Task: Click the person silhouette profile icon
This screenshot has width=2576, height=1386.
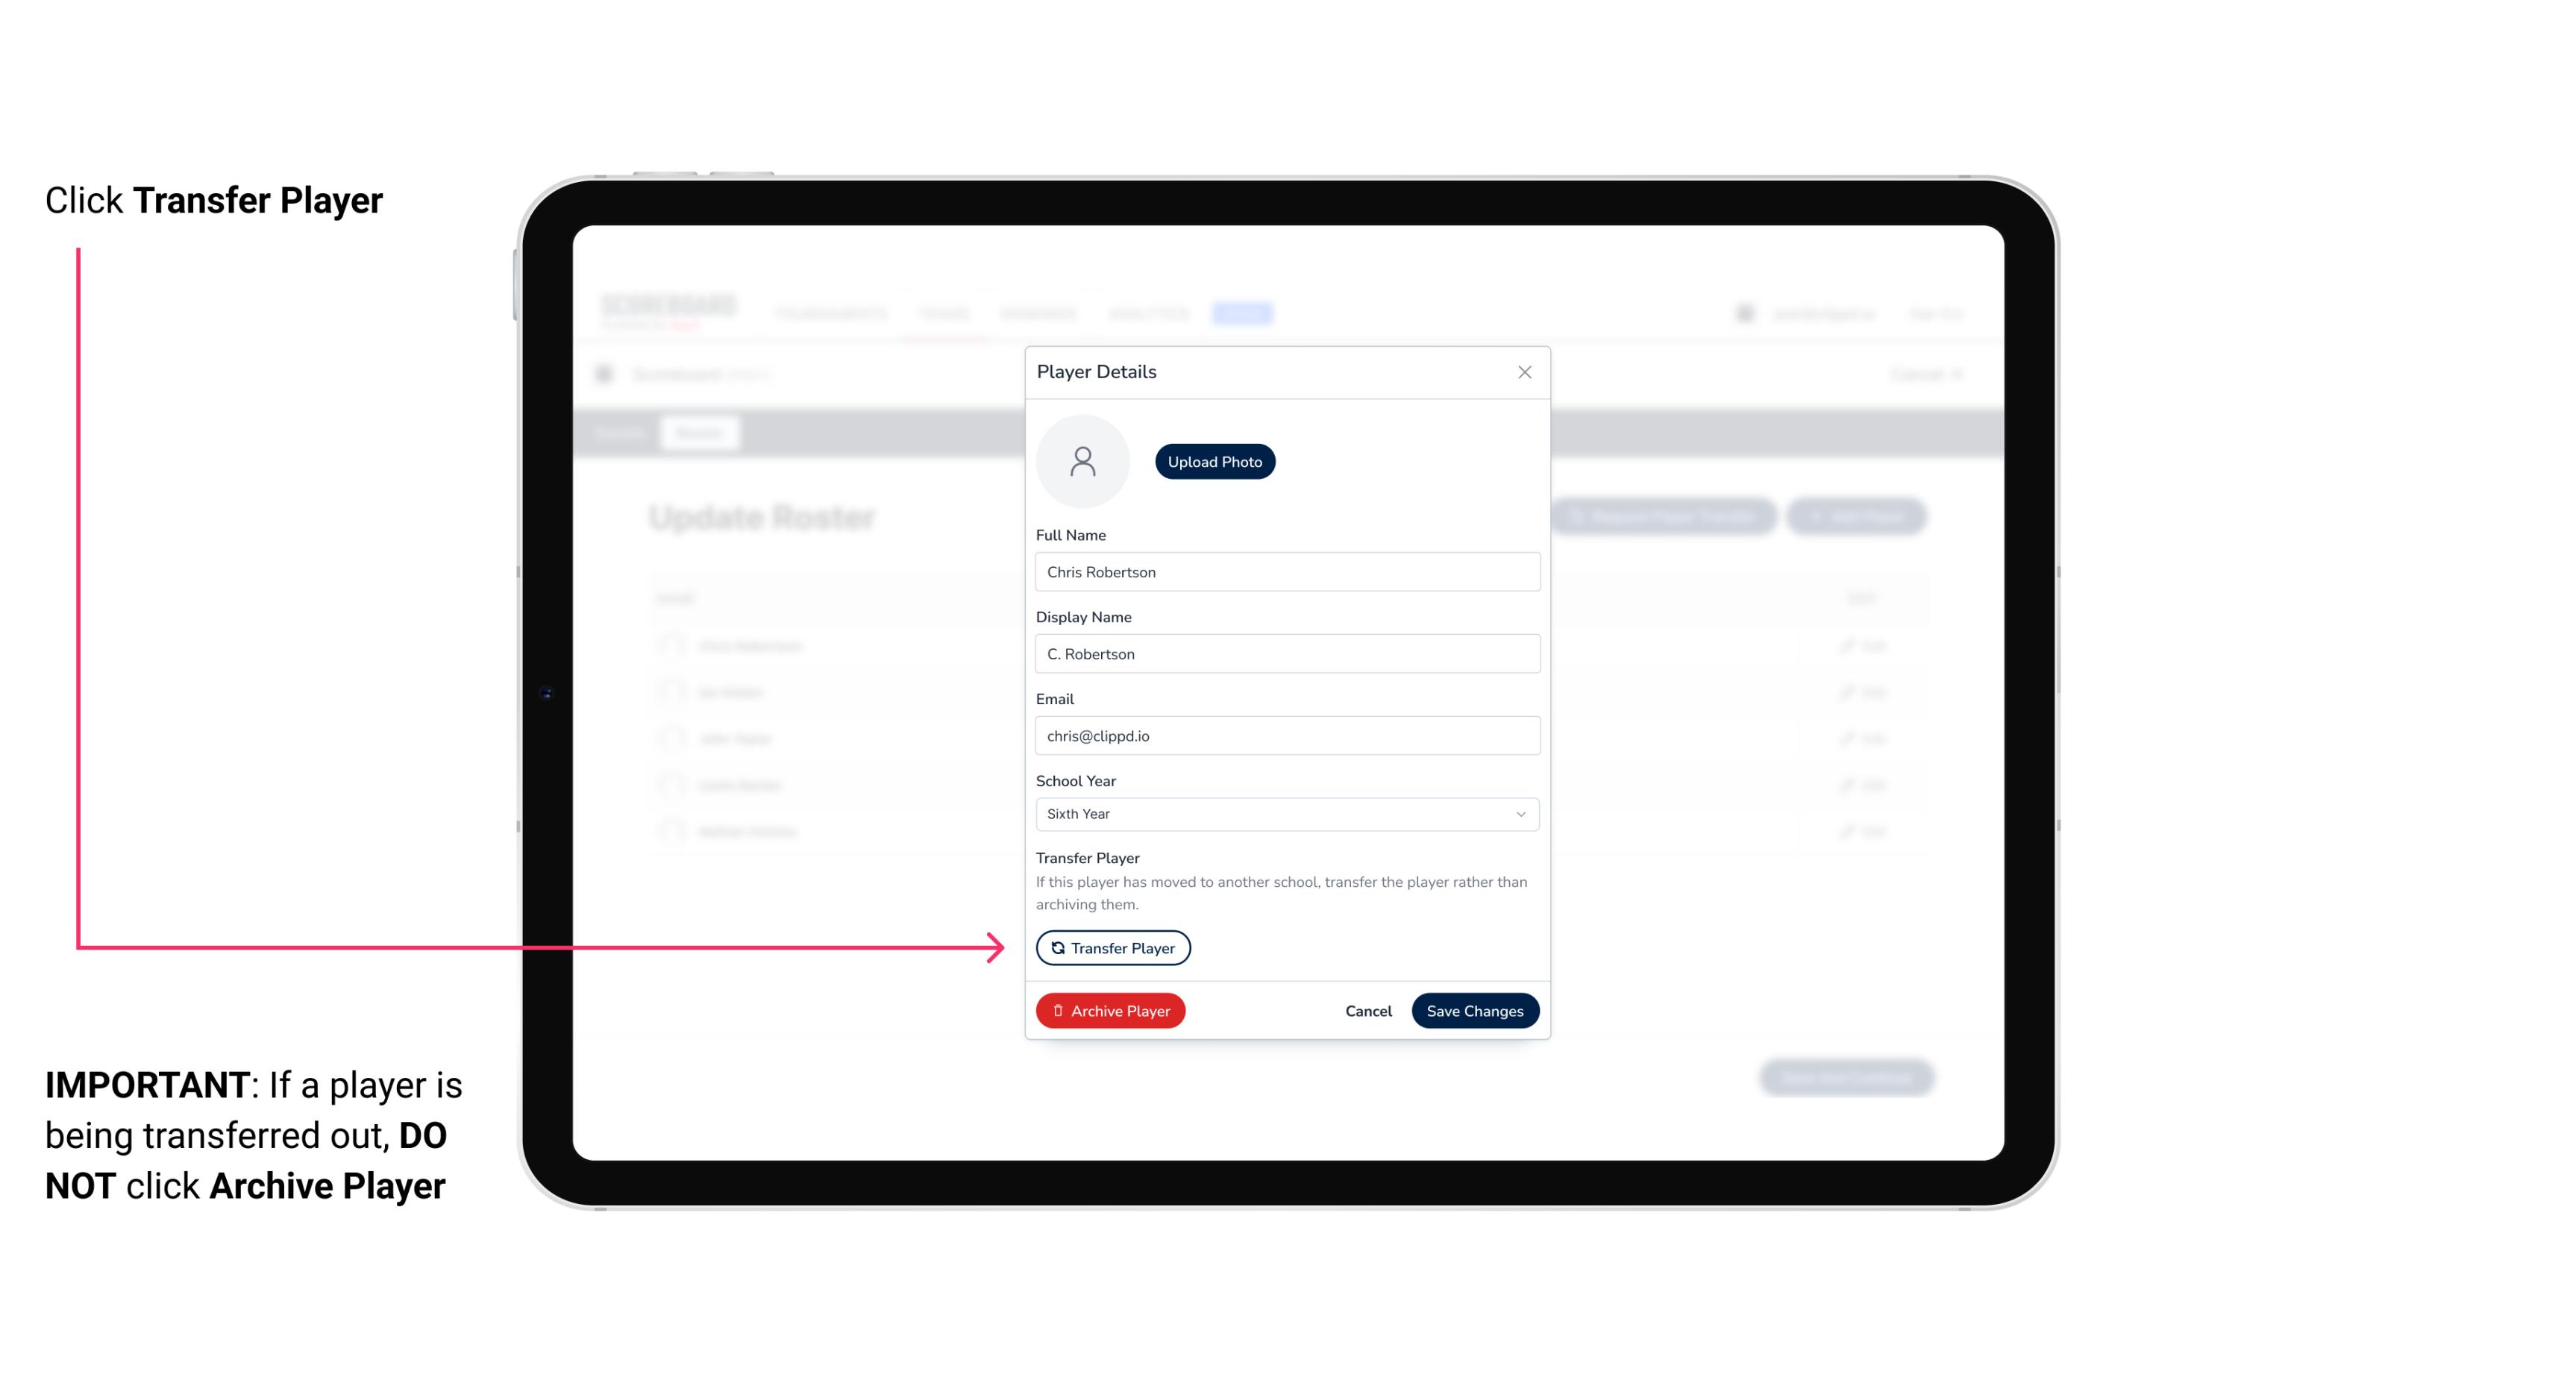Action: point(1082,461)
